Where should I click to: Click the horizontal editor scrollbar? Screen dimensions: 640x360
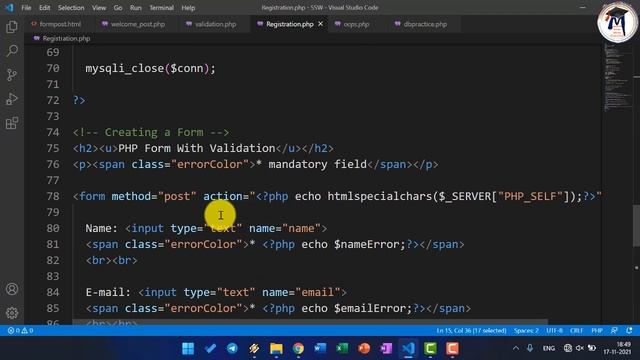coord(310,322)
